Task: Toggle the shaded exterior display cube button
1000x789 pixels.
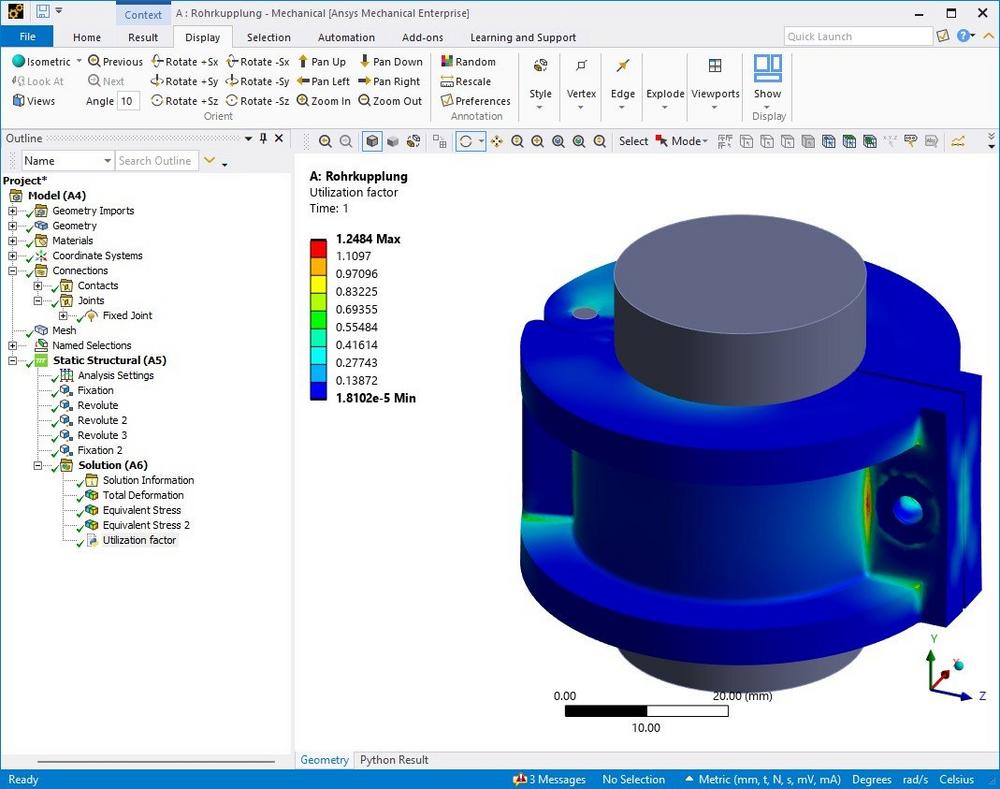Action: (372, 142)
